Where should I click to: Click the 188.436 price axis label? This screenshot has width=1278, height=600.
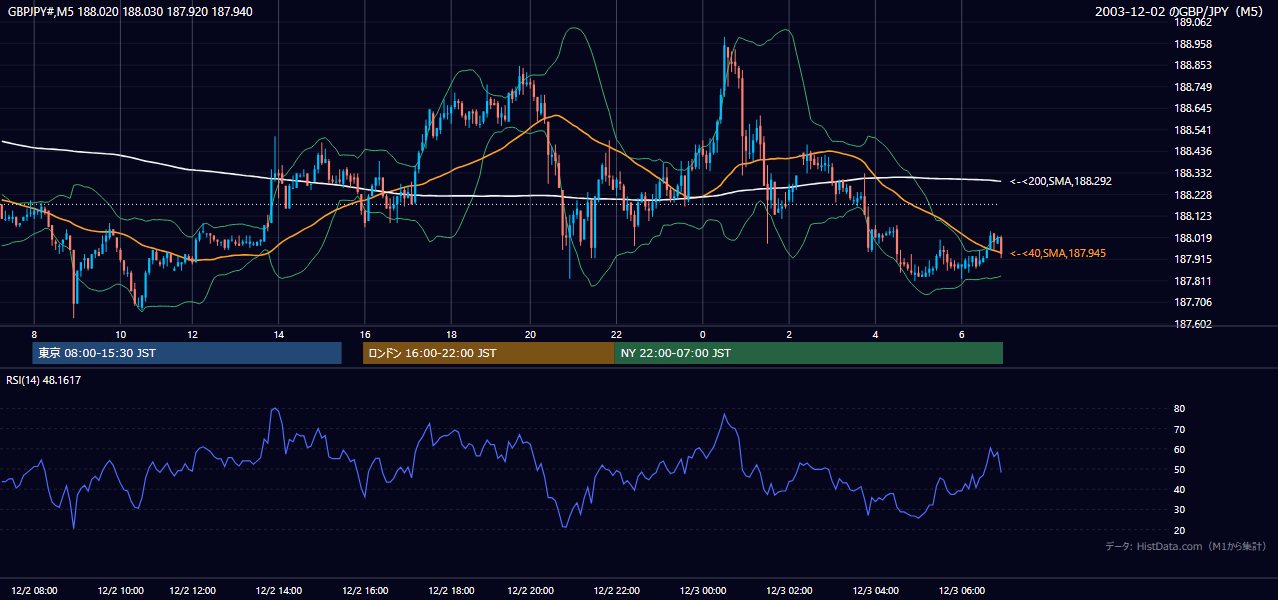click(x=1194, y=152)
